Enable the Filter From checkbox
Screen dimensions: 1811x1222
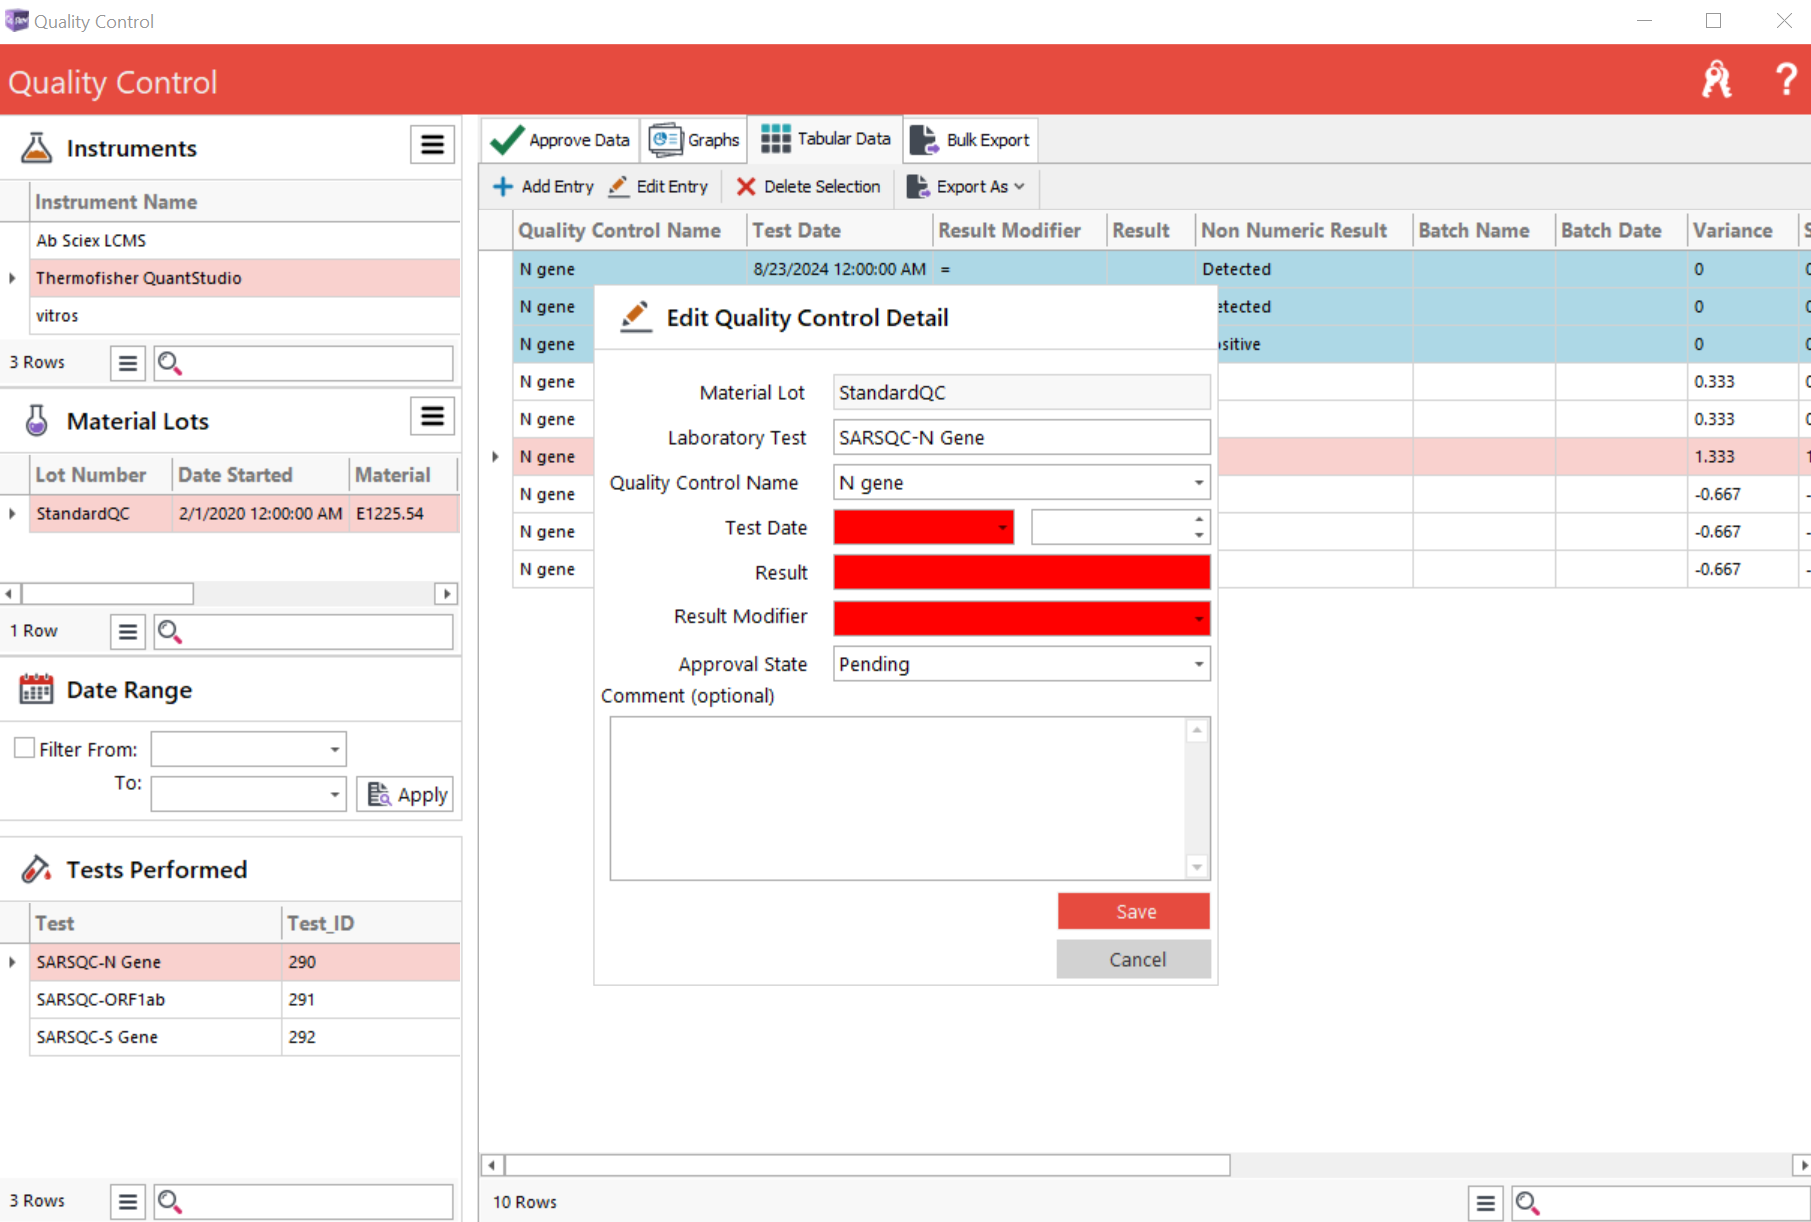pyautogui.click(x=25, y=748)
